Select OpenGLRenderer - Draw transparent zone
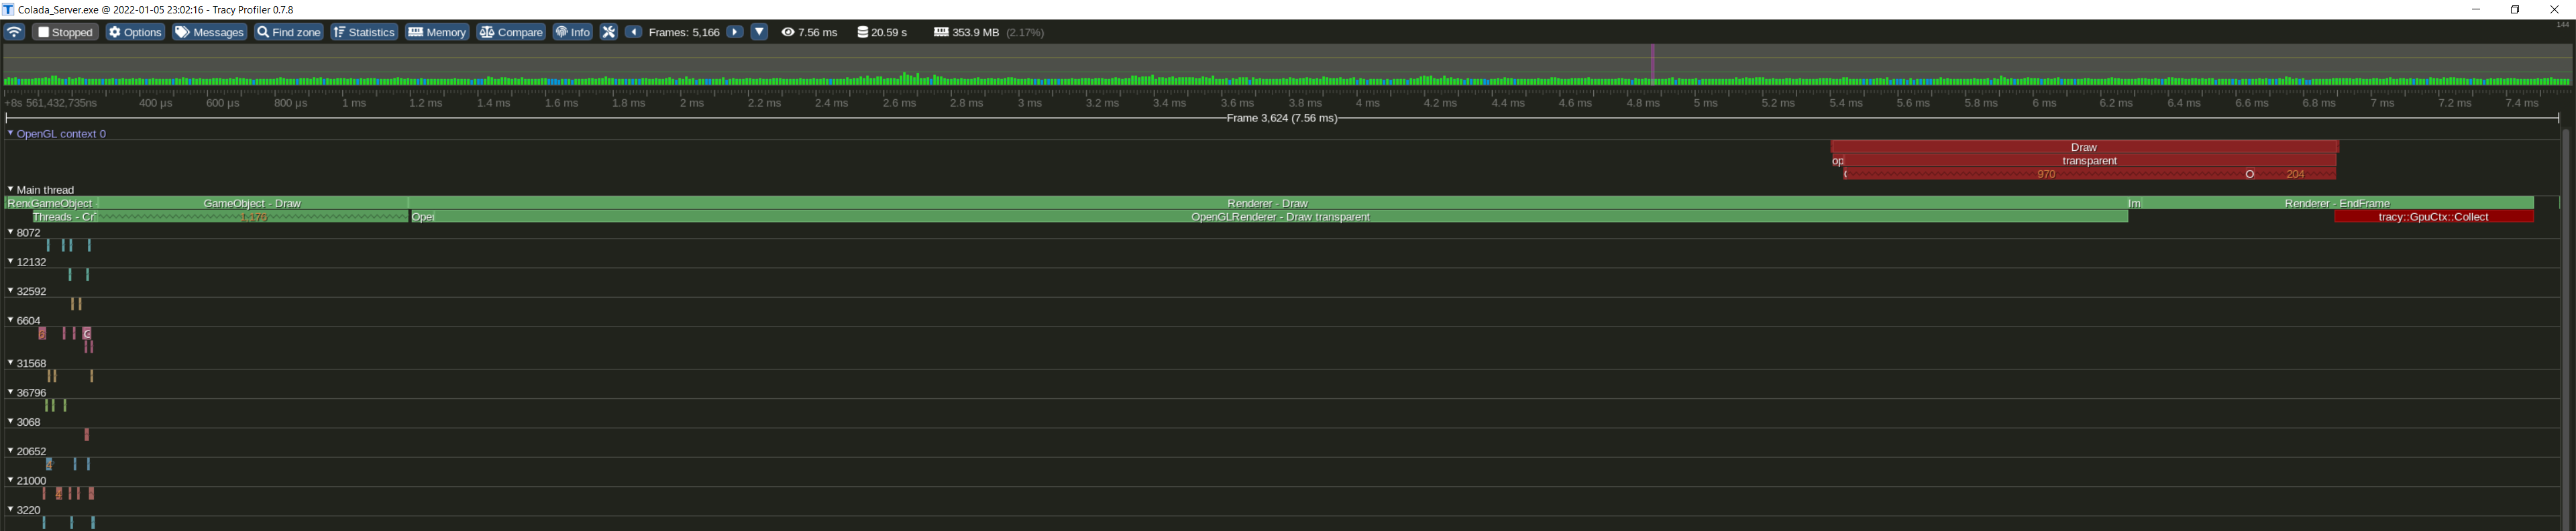Viewport: 2576px width, 531px height. click(1280, 217)
